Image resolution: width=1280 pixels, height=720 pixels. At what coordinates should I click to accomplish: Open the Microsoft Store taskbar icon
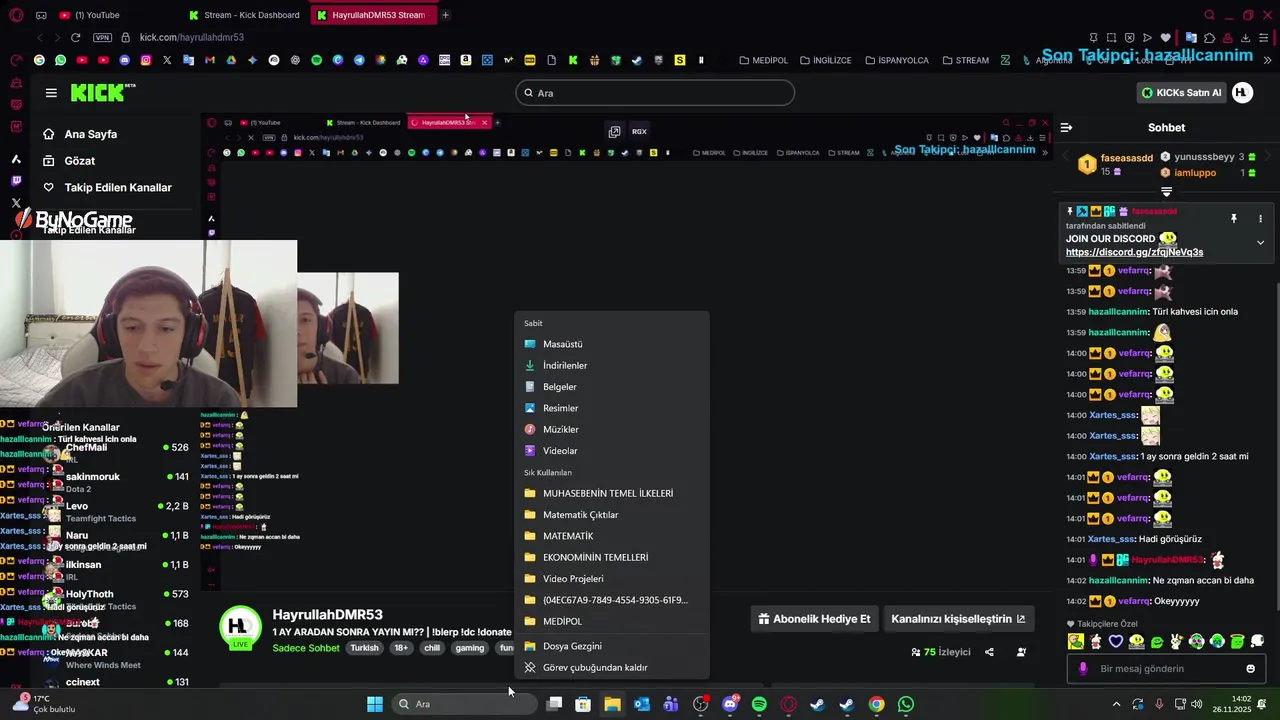click(x=583, y=704)
